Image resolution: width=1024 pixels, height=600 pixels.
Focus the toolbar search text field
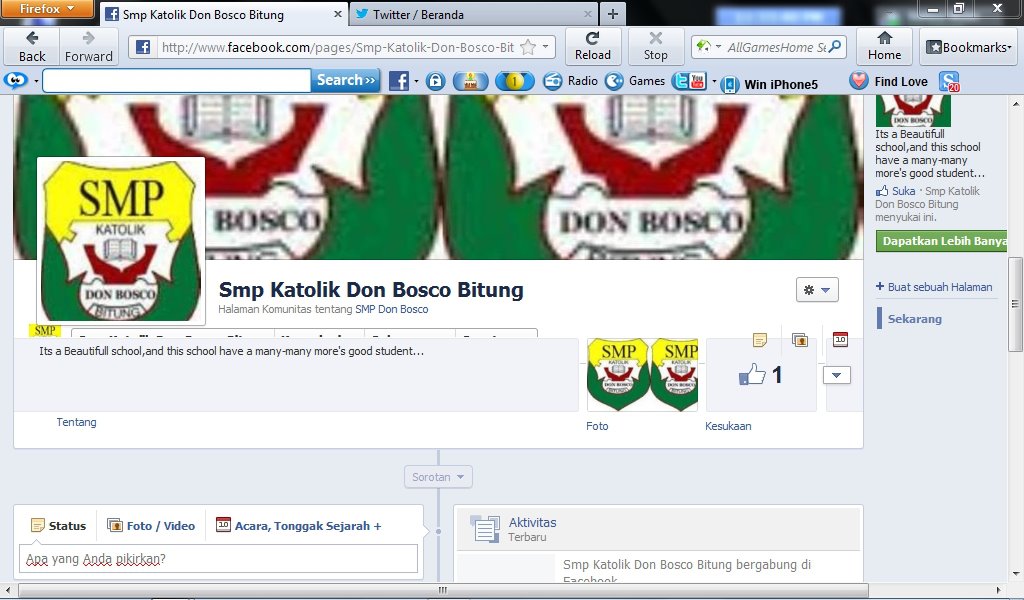176,81
